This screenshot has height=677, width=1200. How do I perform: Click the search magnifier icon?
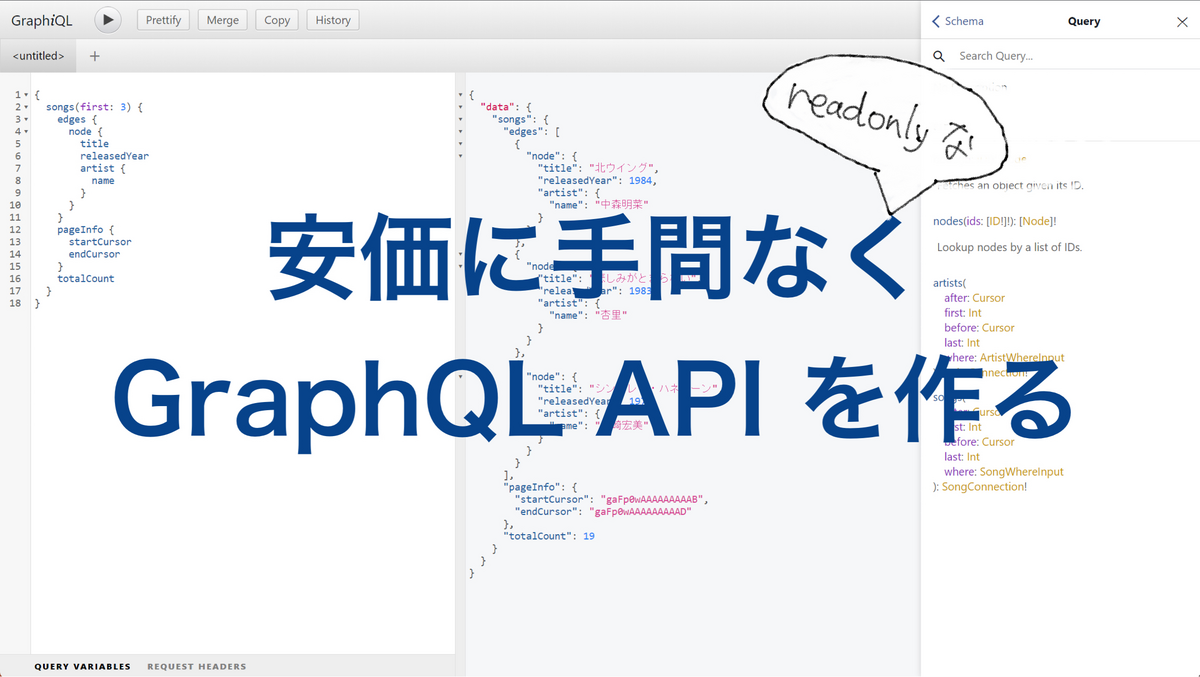coord(939,56)
